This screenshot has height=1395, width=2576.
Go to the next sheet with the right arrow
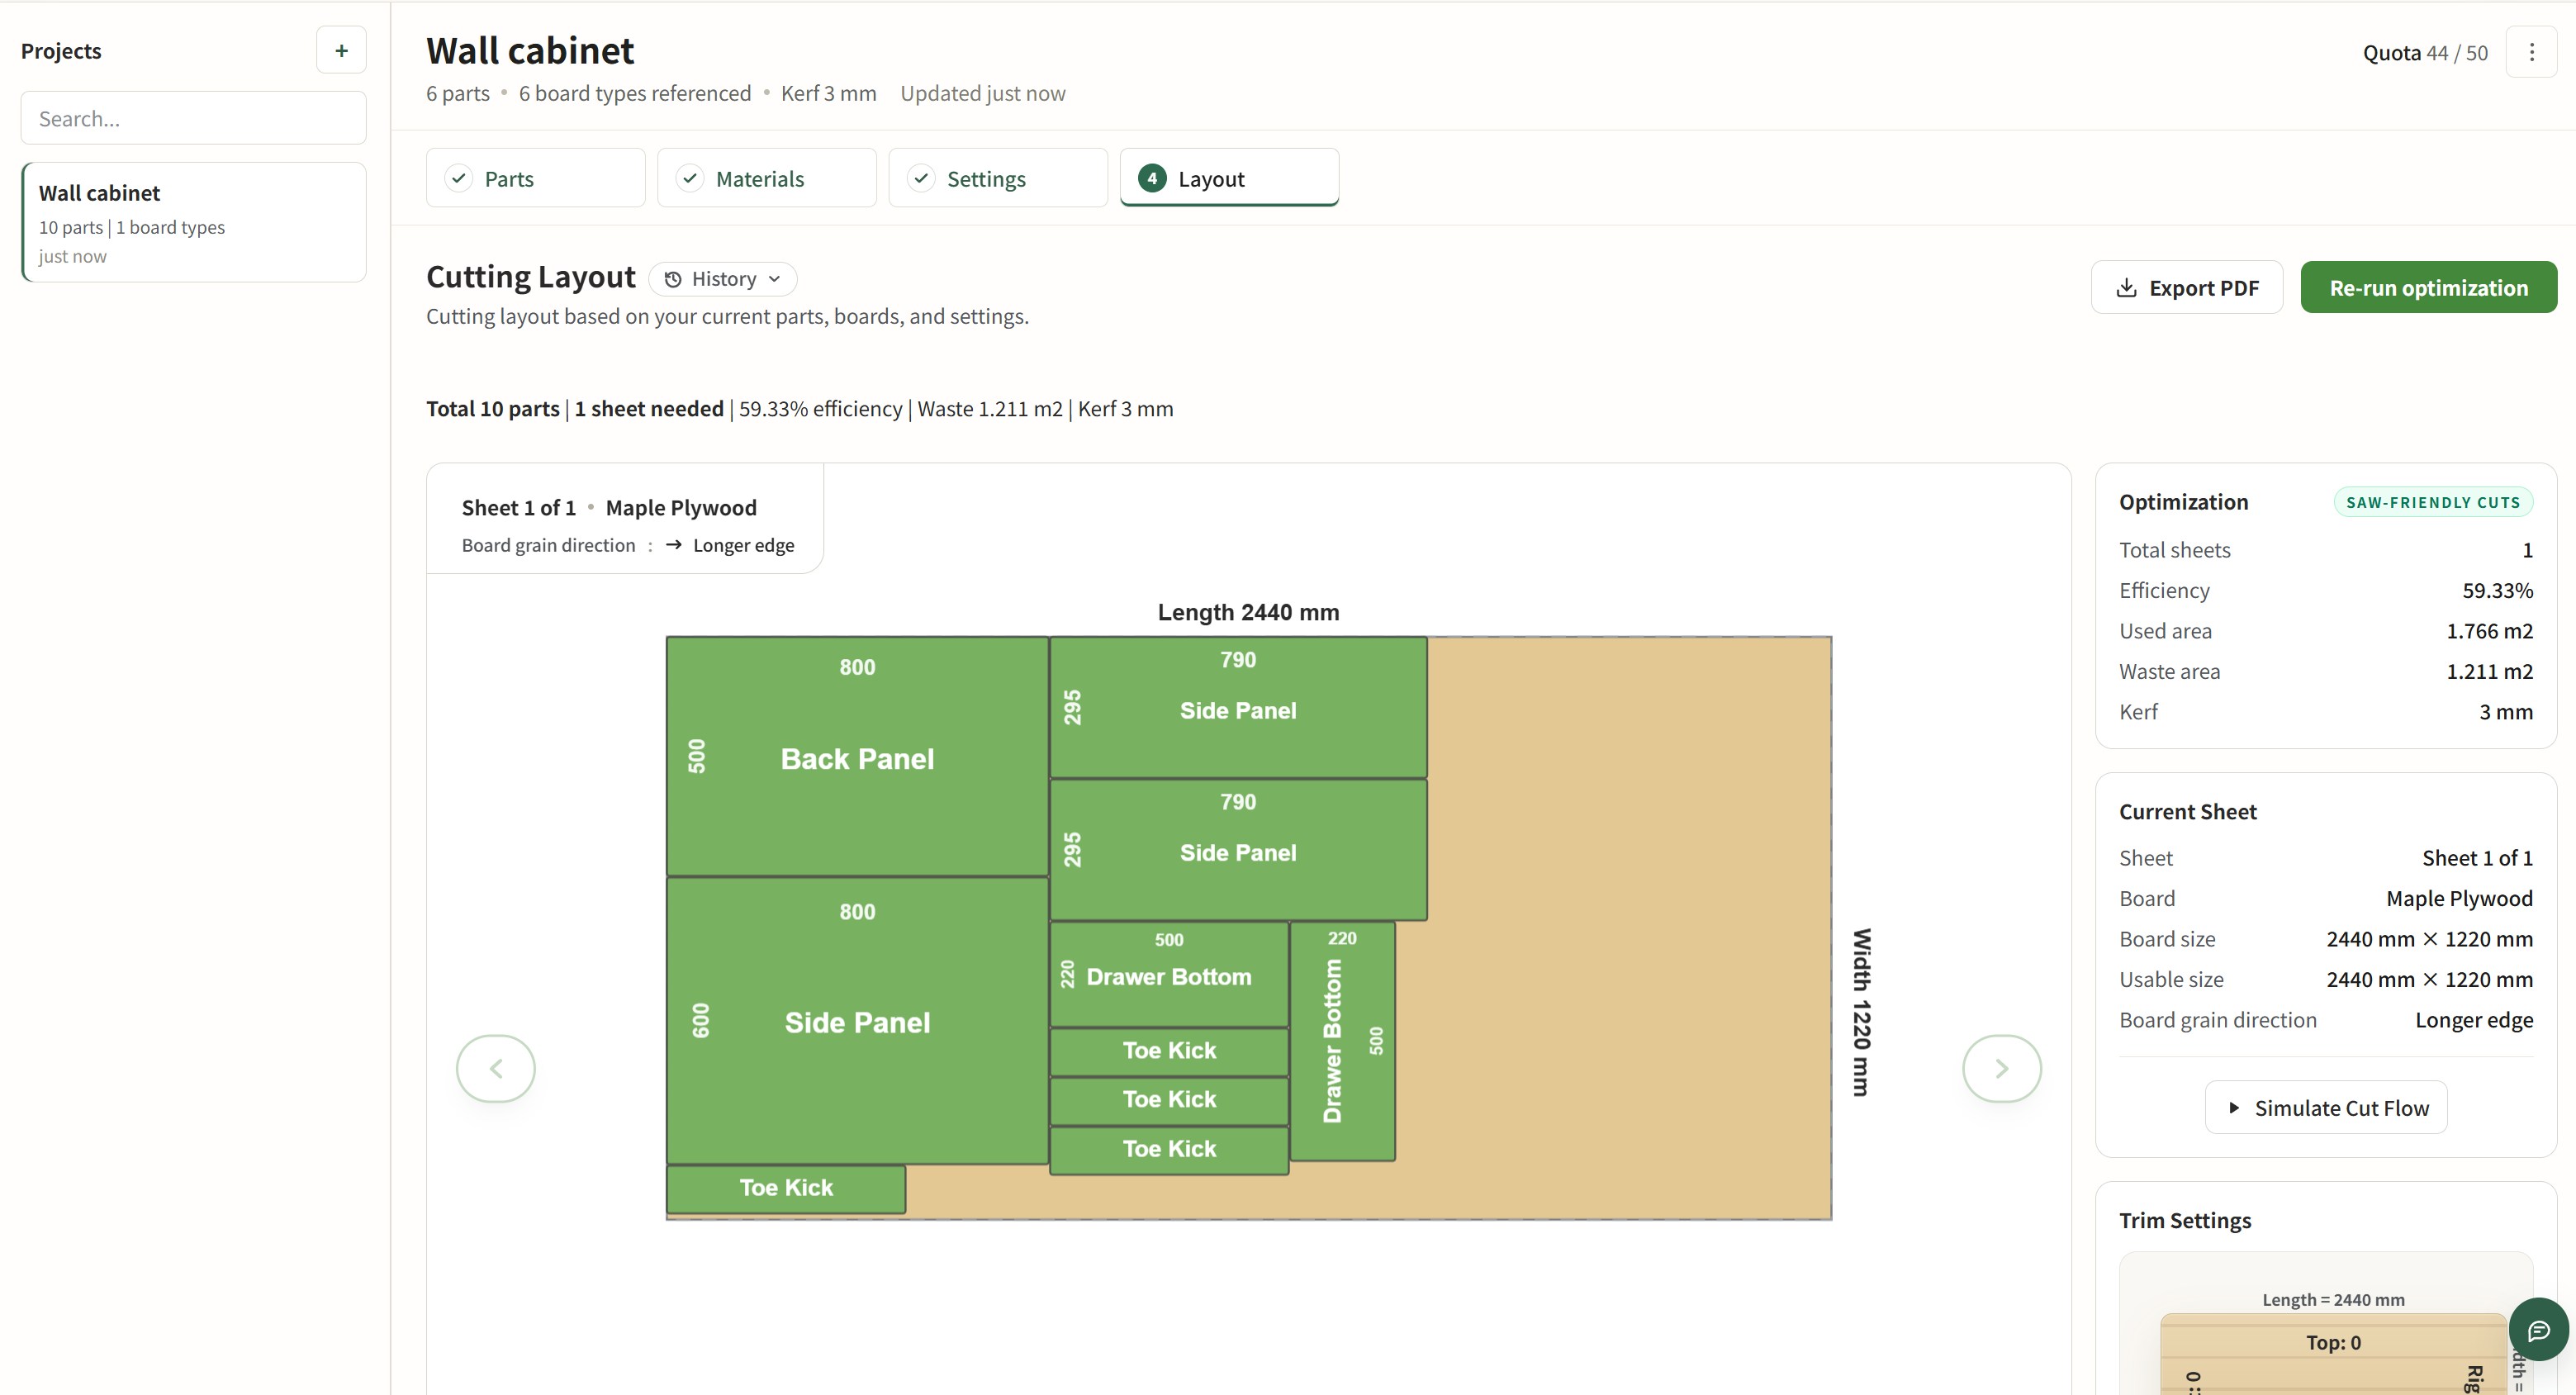coord(2001,1068)
